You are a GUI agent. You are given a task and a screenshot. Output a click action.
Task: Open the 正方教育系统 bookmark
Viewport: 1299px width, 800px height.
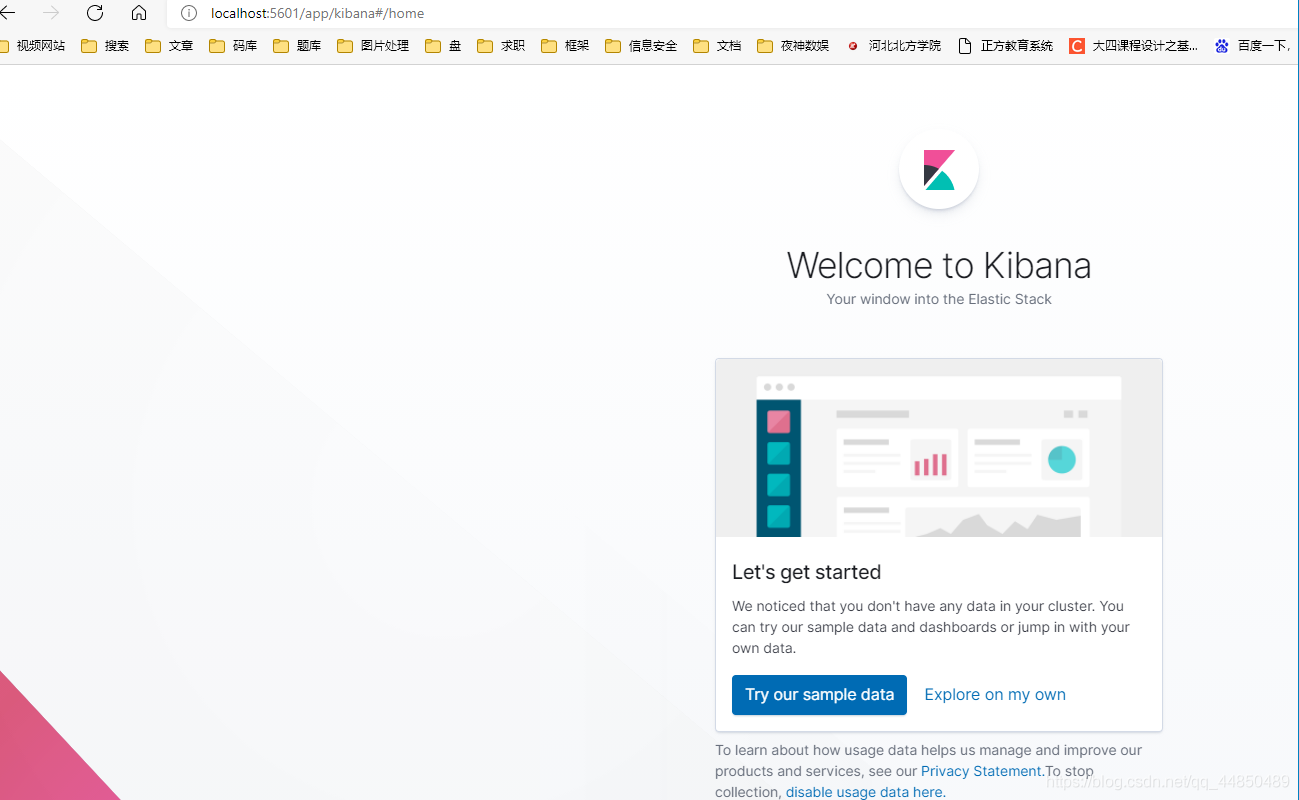click(x=1005, y=46)
